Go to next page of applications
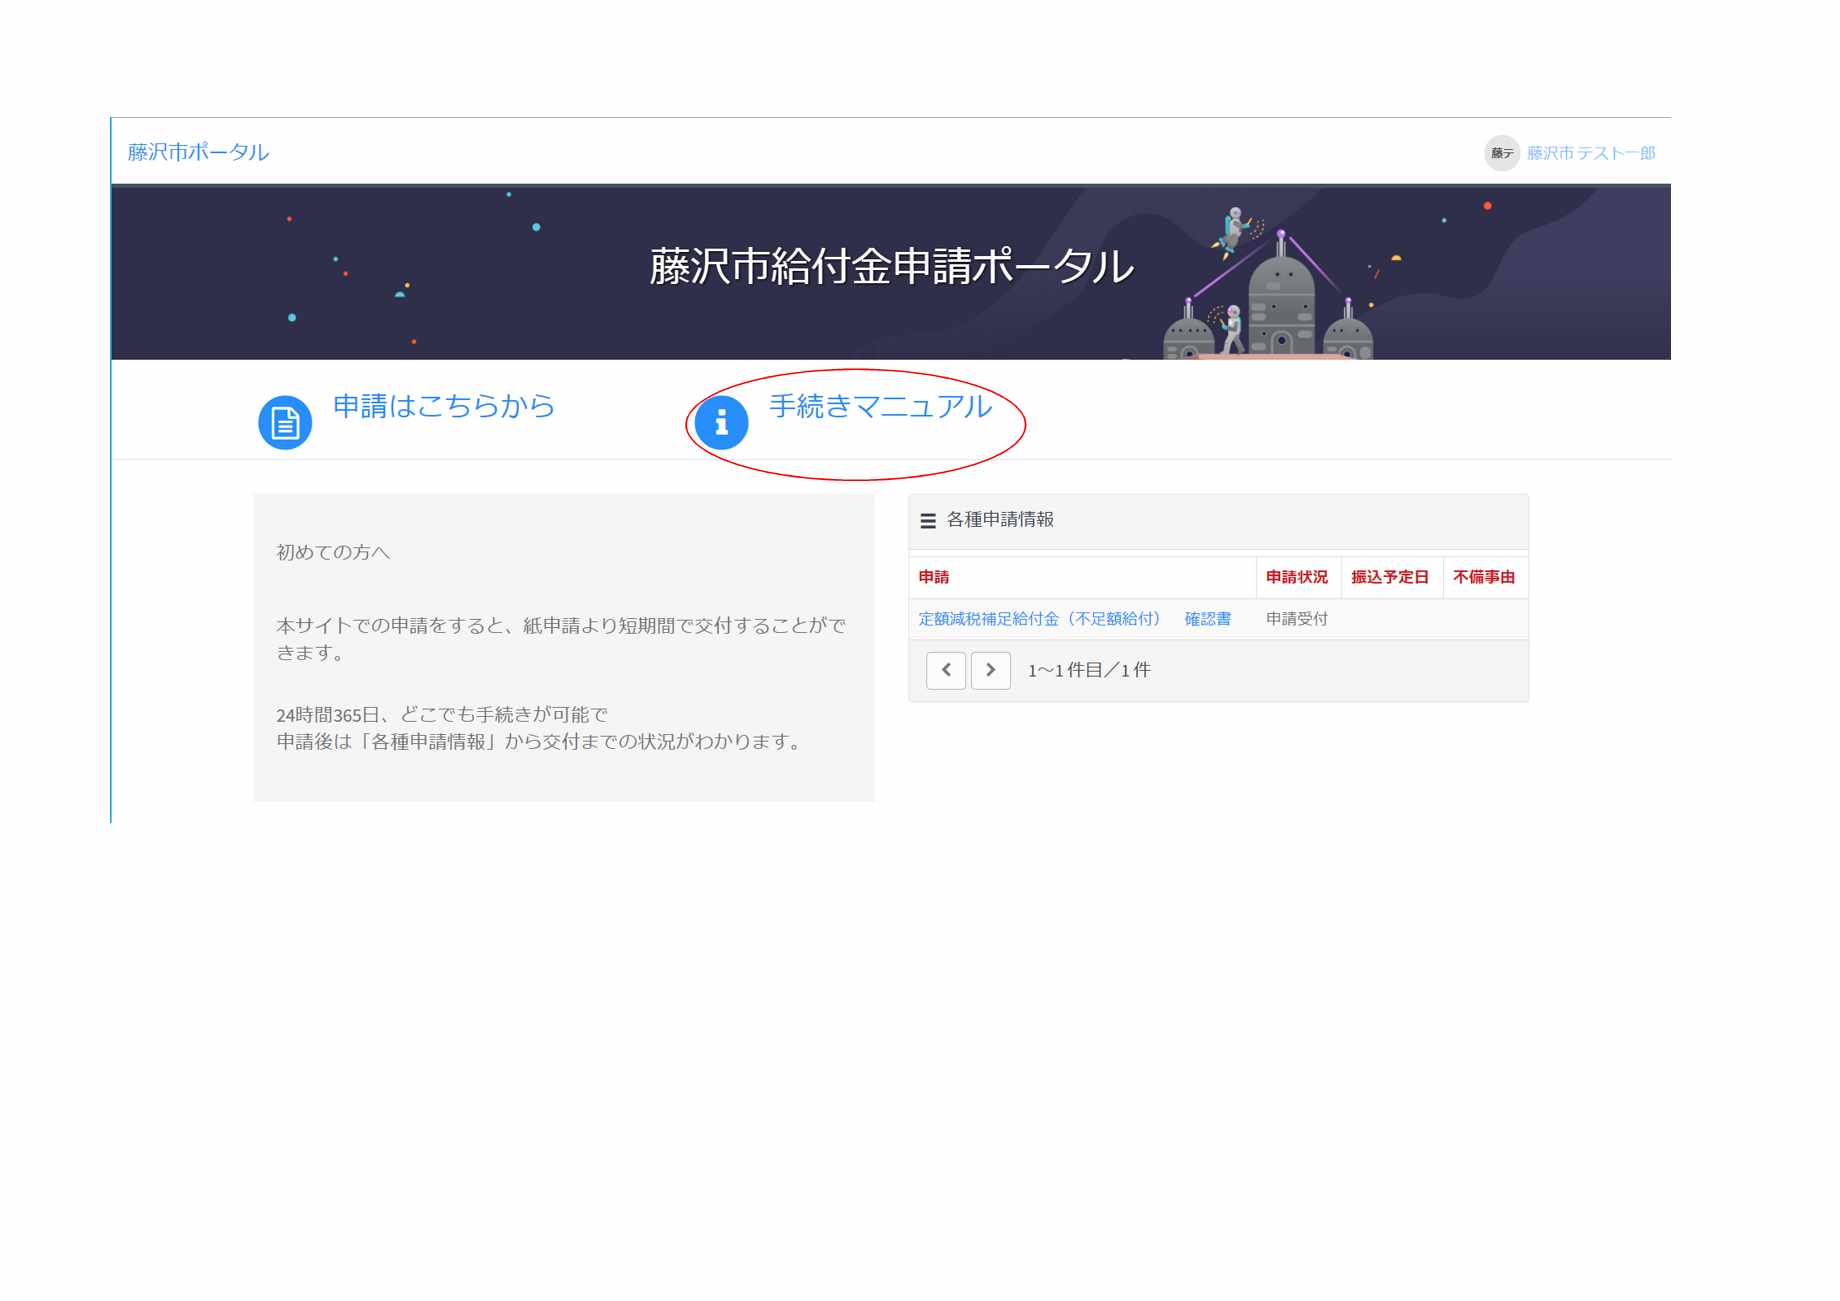This screenshot has width=1840, height=1301. pos(991,670)
